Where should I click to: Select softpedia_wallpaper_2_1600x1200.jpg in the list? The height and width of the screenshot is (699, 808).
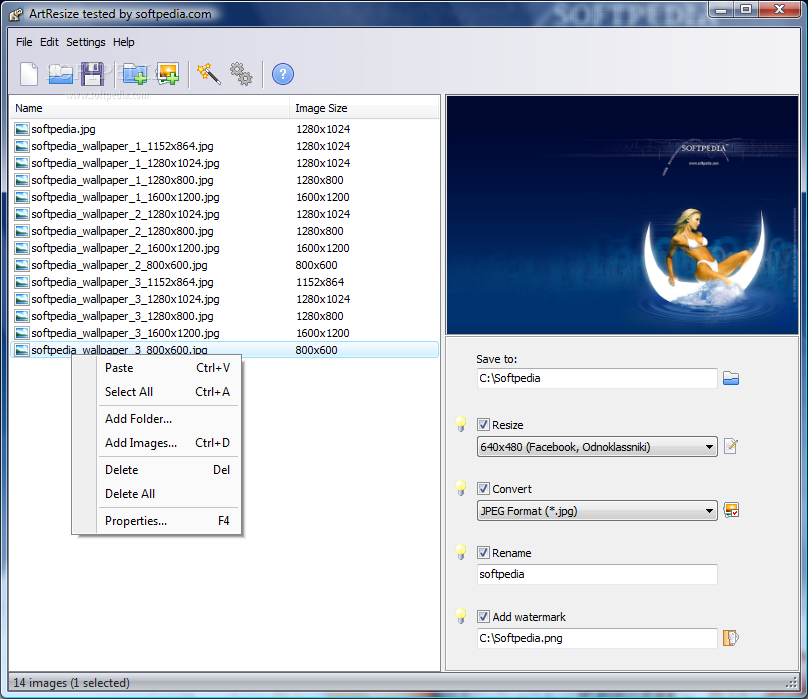pyautogui.click(x=125, y=248)
